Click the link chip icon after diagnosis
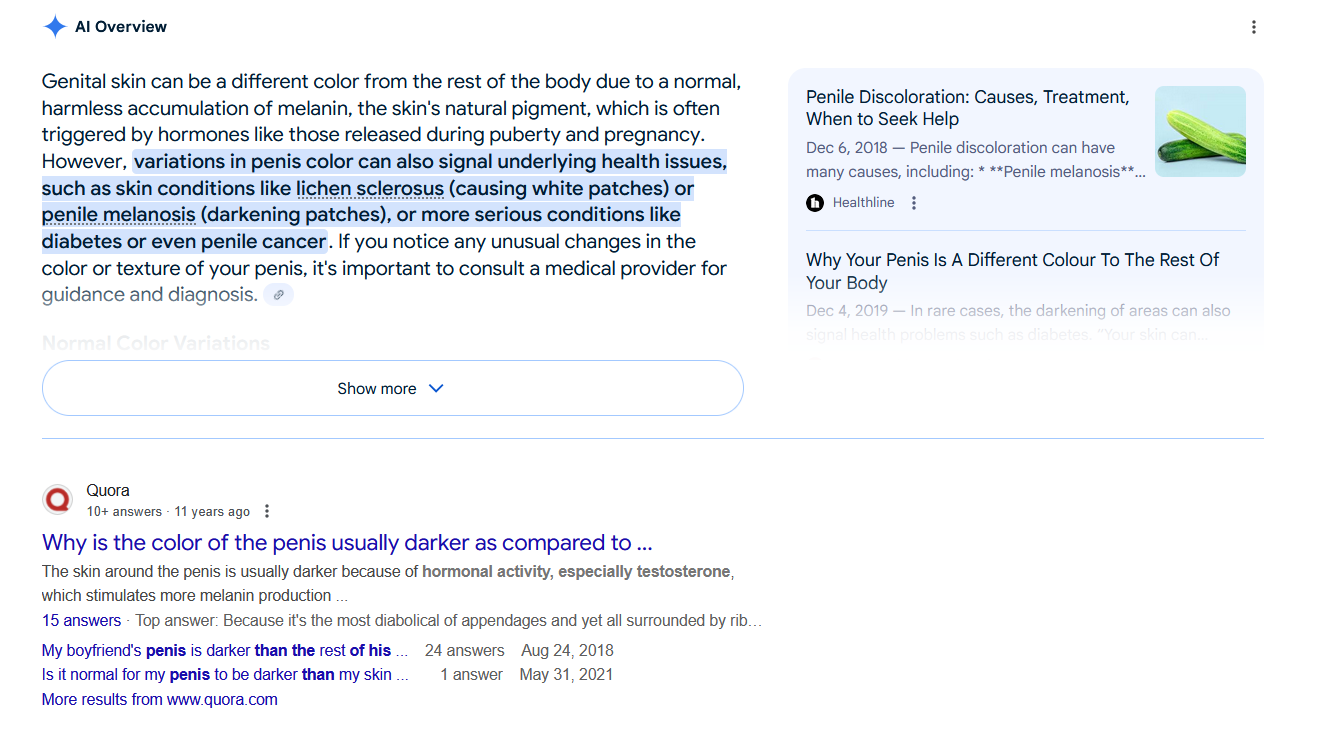Image resolution: width=1336 pixels, height=741 pixels. pos(279,295)
